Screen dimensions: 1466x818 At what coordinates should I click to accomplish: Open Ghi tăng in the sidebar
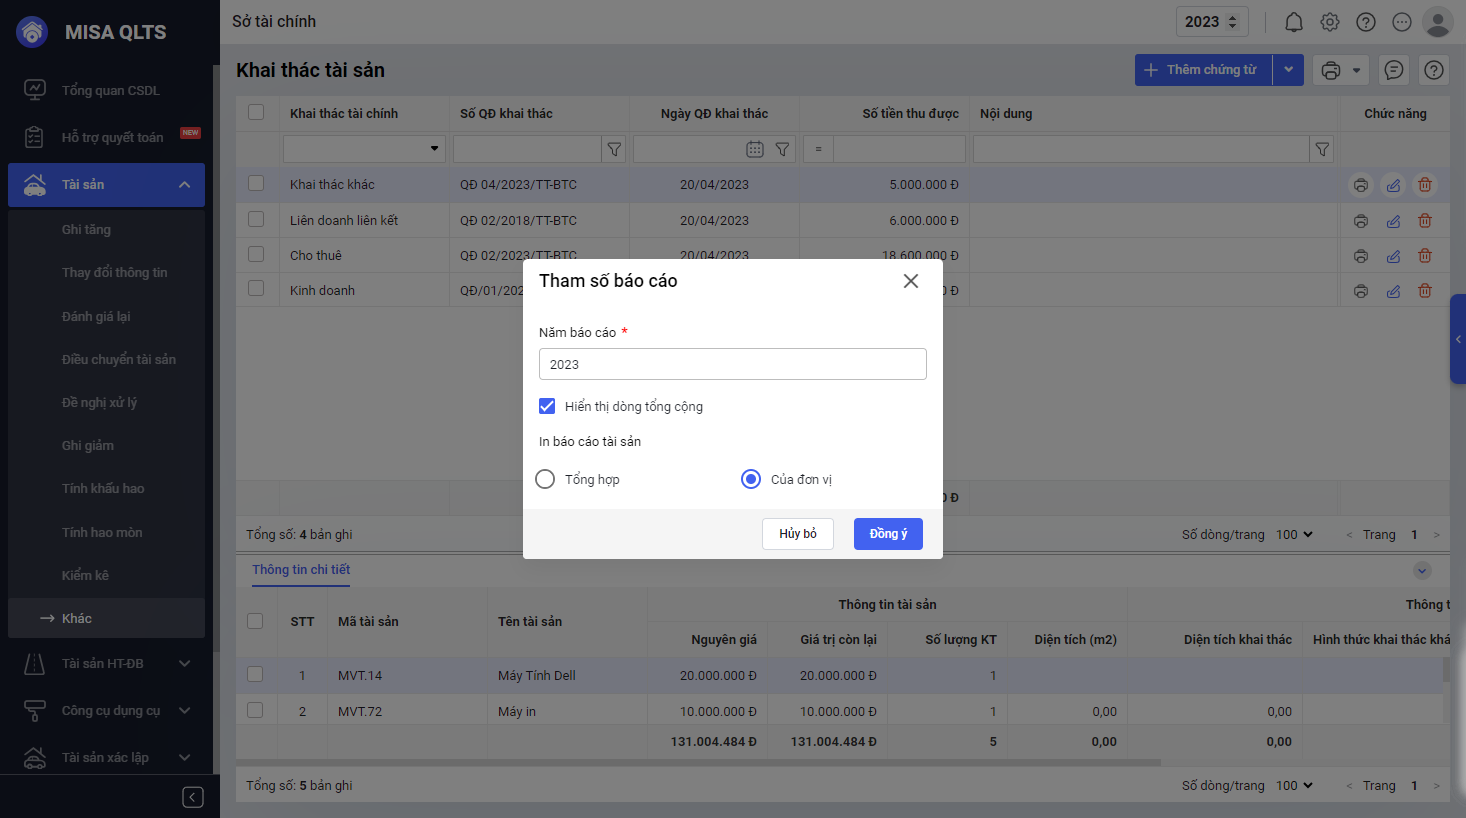pos(86,229)
